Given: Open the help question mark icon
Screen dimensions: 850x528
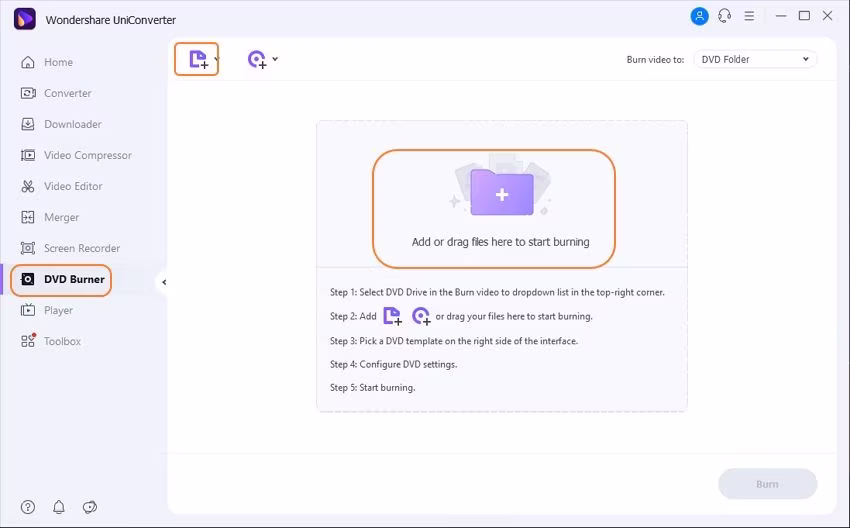Looking at the screenshot, I should coord(28,507).
